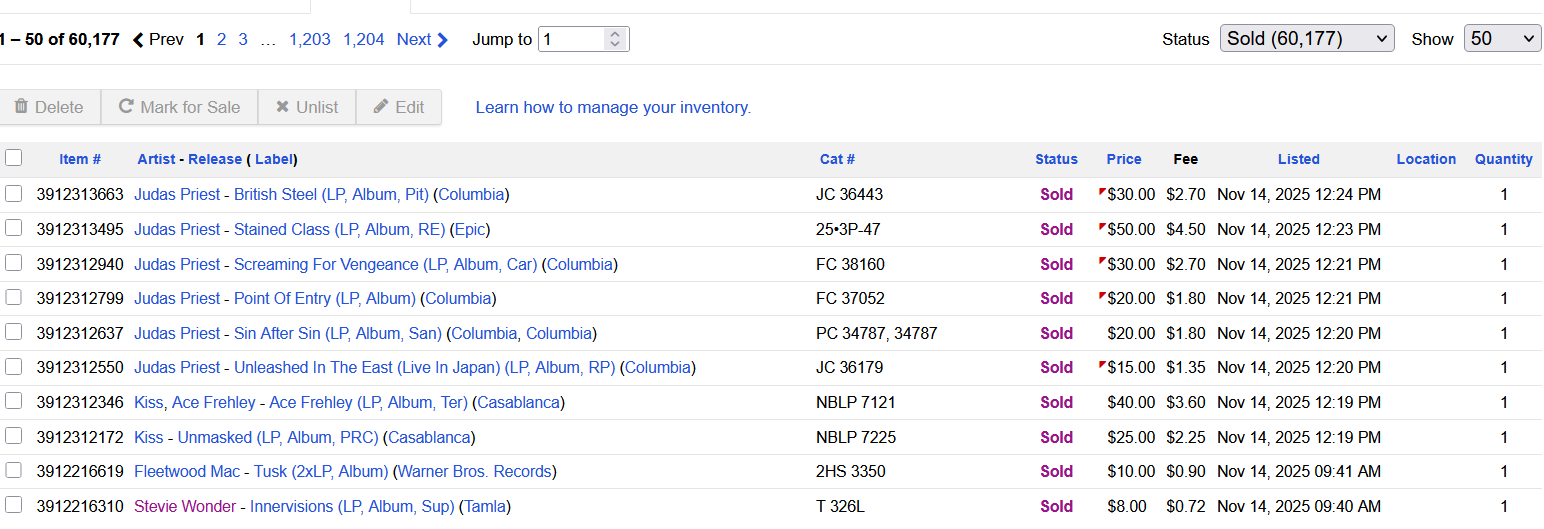Click the Mark for Sale button
Screen dimensions: 1544x529
click(179, 107)
